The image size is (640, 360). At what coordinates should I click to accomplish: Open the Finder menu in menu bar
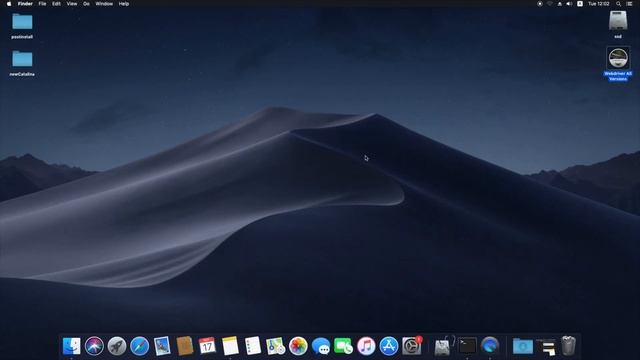click(x=25, y=4)
